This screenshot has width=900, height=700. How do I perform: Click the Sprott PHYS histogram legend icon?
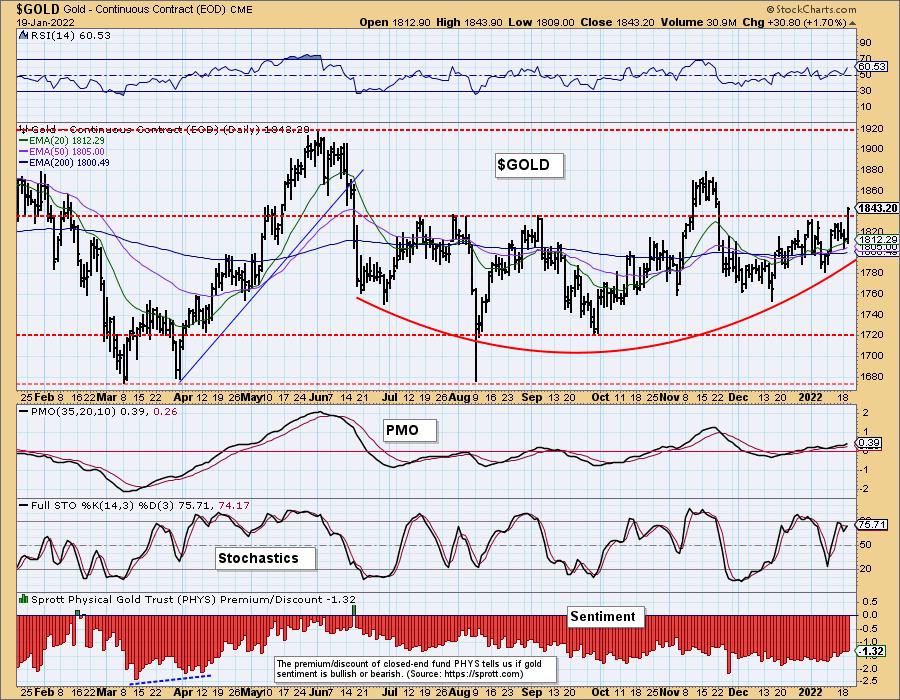[23, 599]
